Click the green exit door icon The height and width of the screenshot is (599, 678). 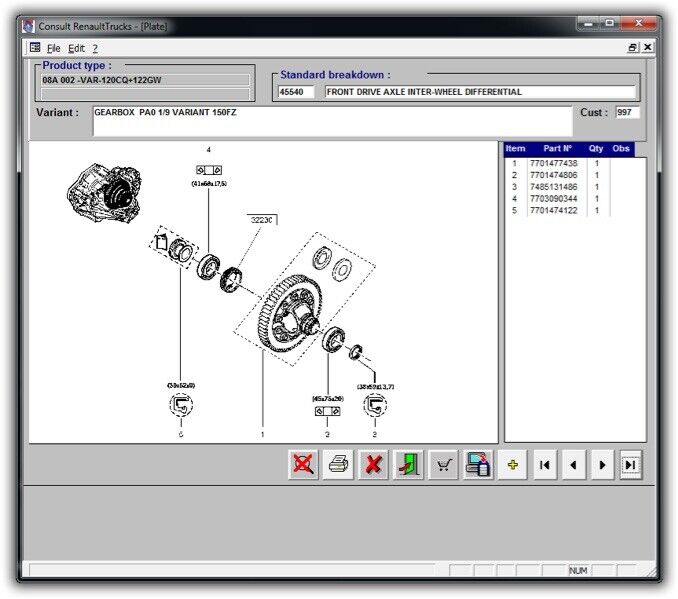[408, 465]
